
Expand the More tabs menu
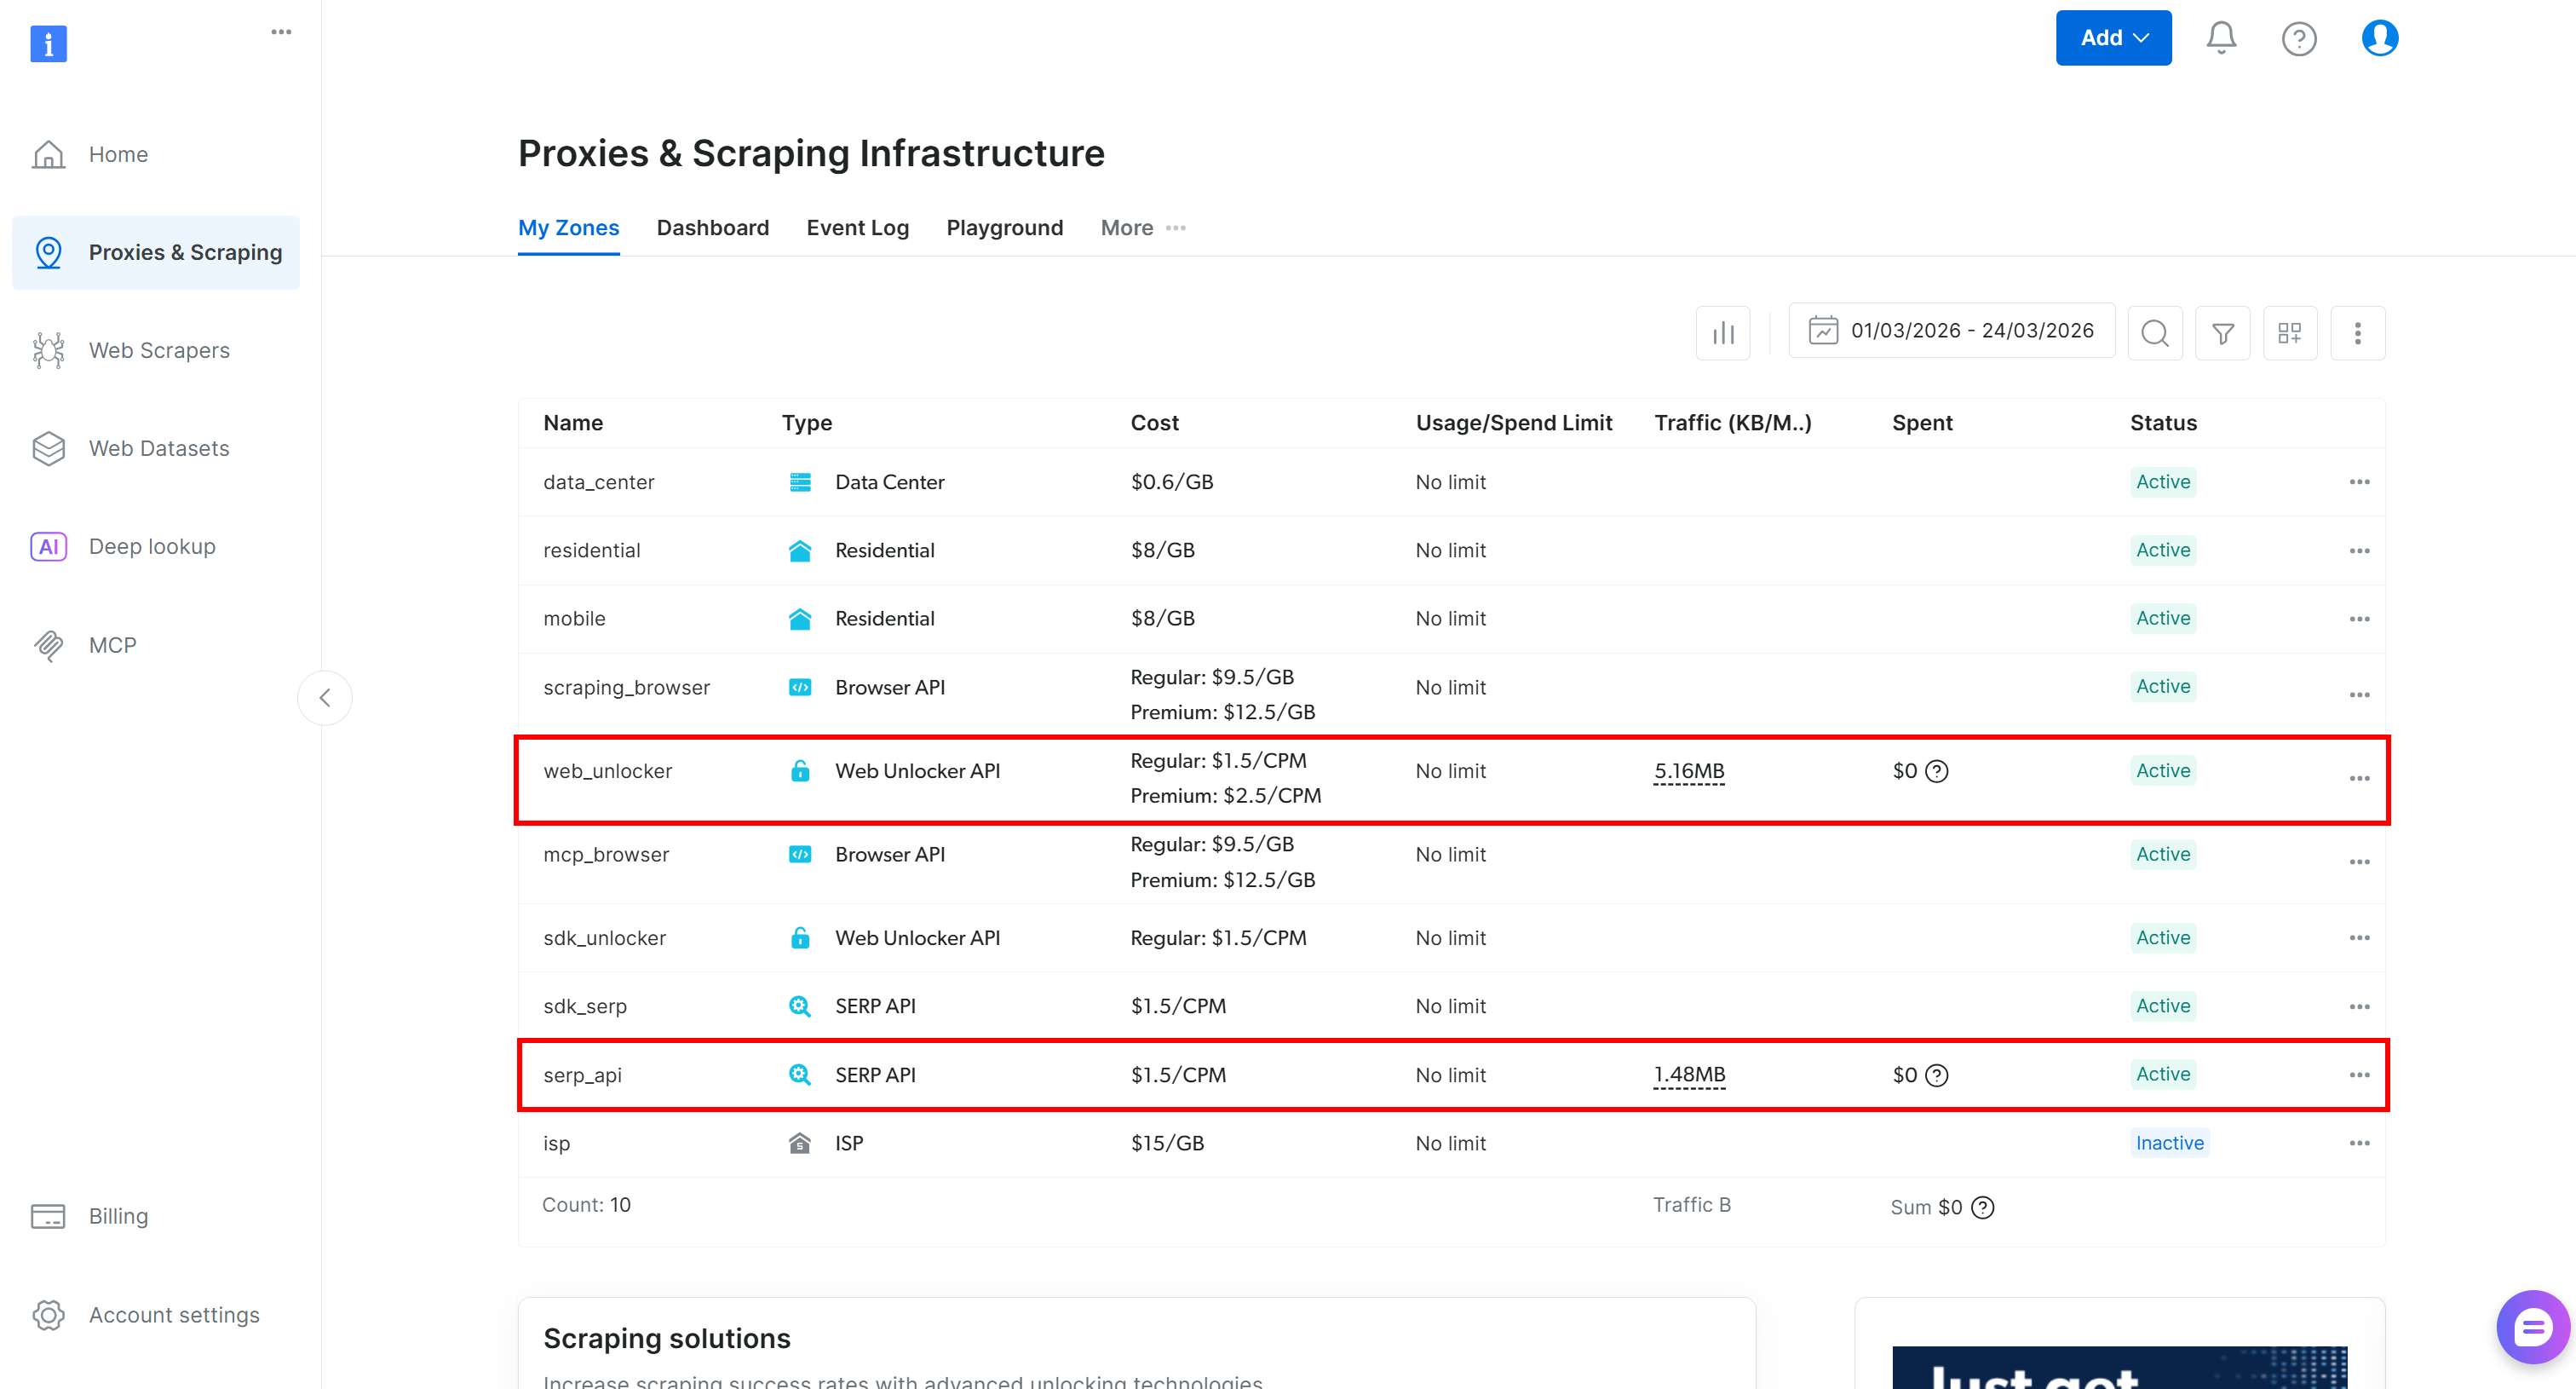(1142, 228)
